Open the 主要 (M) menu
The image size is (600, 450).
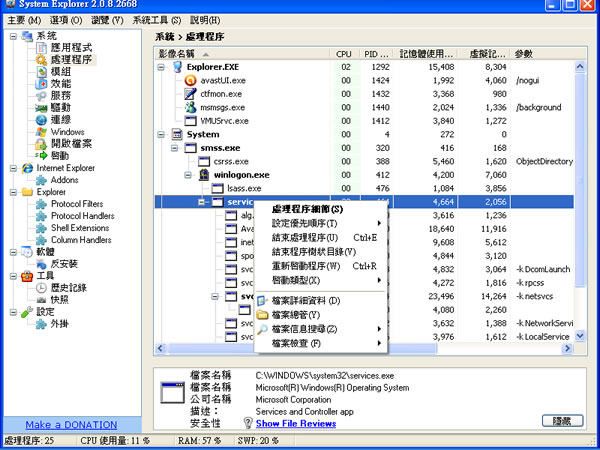24,20
